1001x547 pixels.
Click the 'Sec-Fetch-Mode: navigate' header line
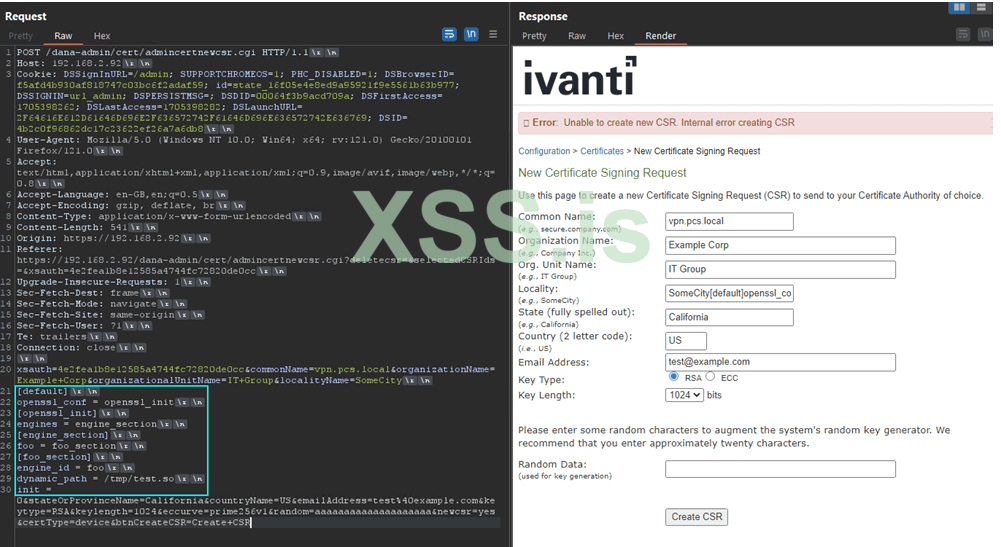point(102,304)
